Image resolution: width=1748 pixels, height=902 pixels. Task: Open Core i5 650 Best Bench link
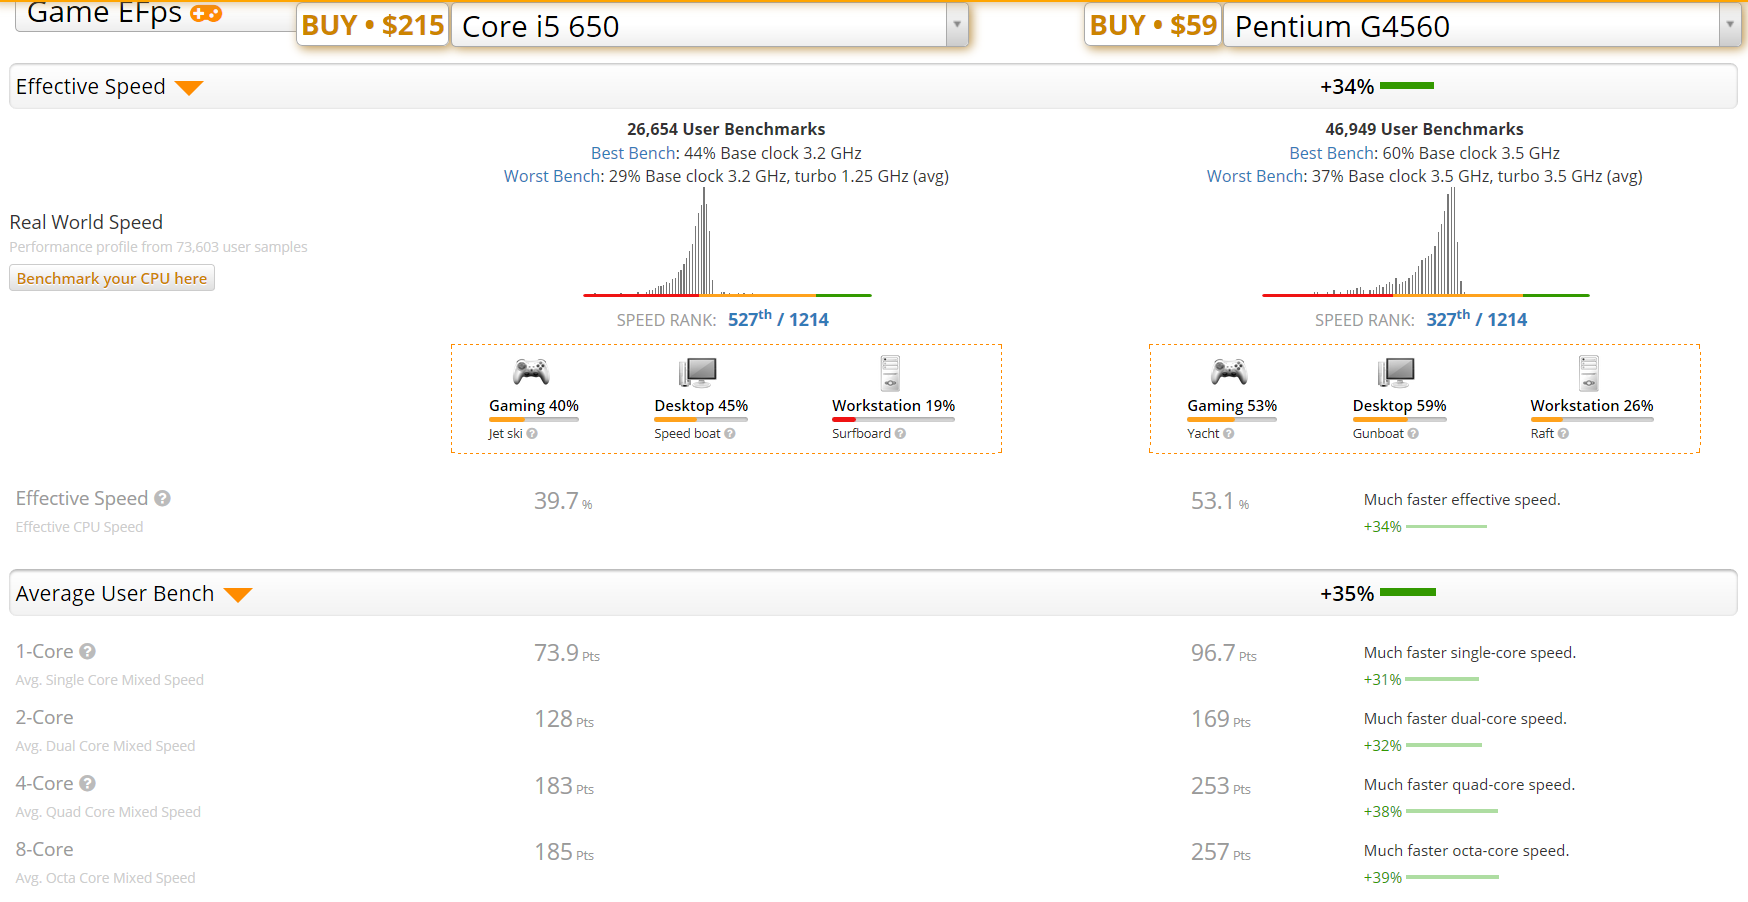point(633,153)
